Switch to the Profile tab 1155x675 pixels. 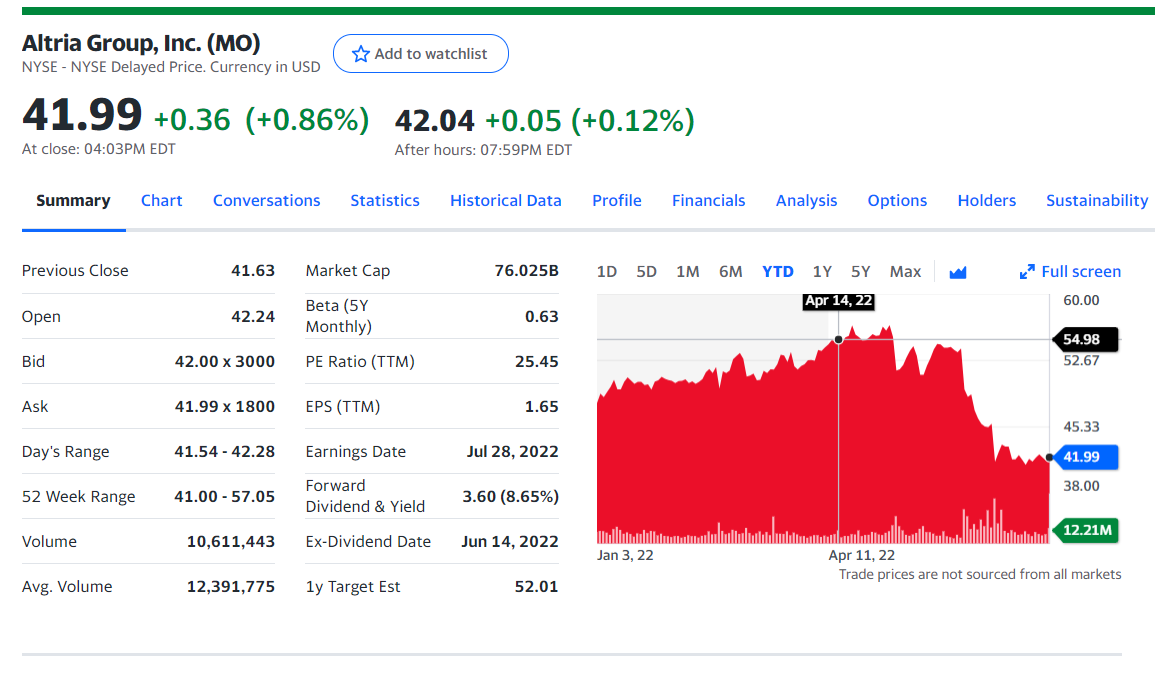tap(617, 200)
